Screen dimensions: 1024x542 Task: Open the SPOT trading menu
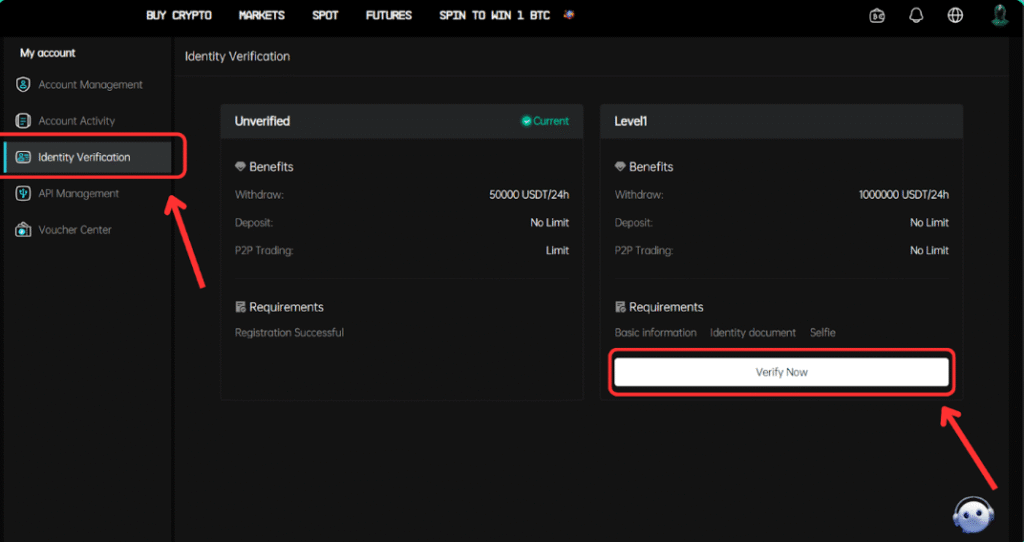pos(325,15)
